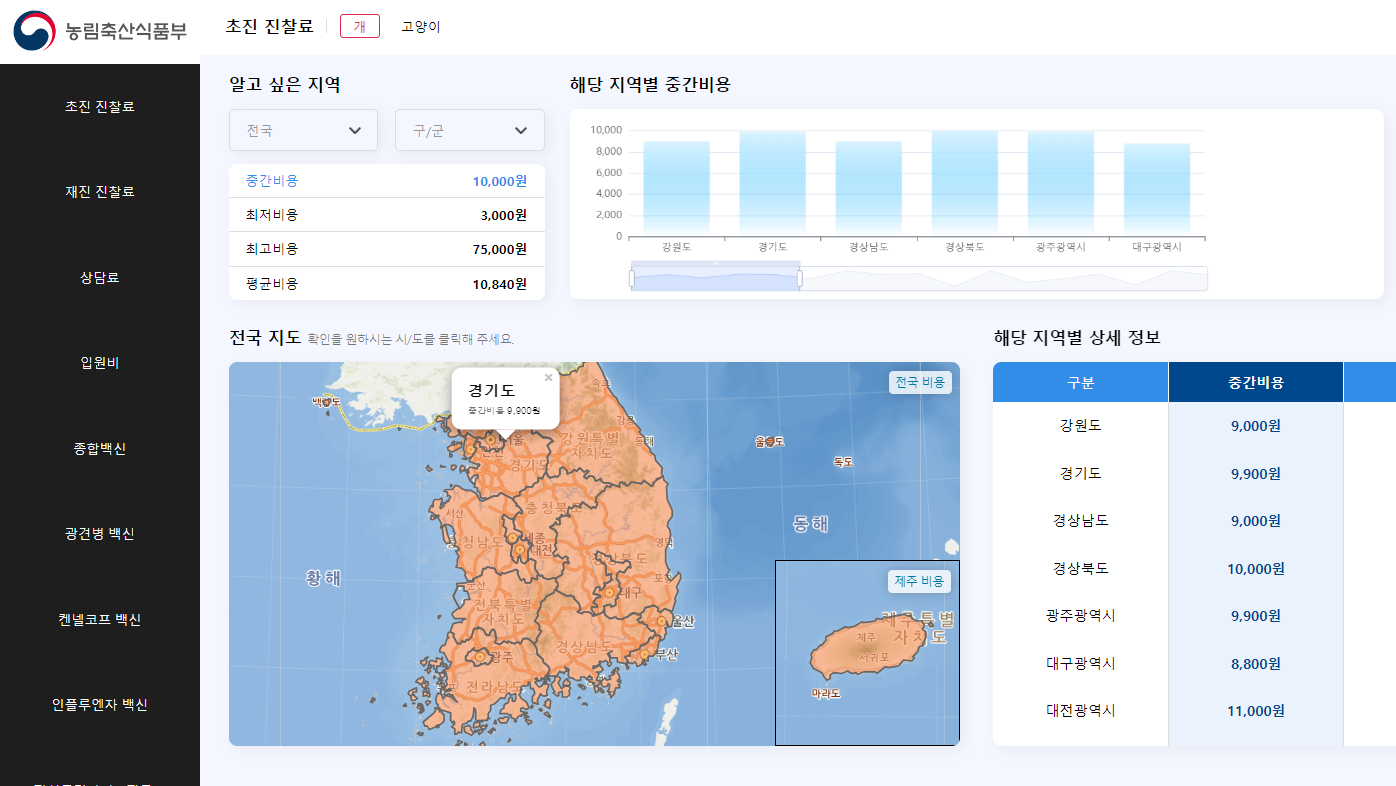
Task: Select 상담료 in the sidebar
Action: point(99,277)
